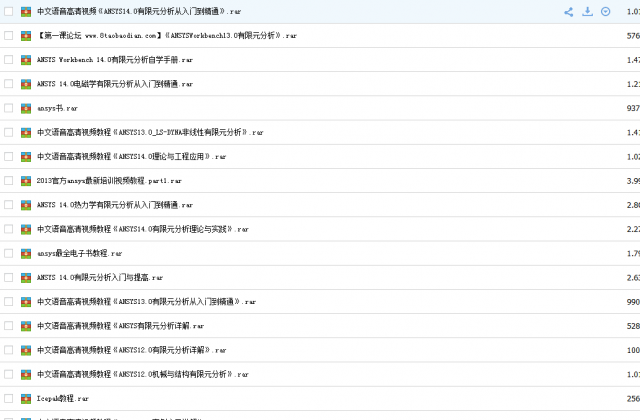The height and width of the screenshot is (420, 640).
Task: Select the checkbox next to Icepak教程.rar
Action: click(x=9, y=398)
